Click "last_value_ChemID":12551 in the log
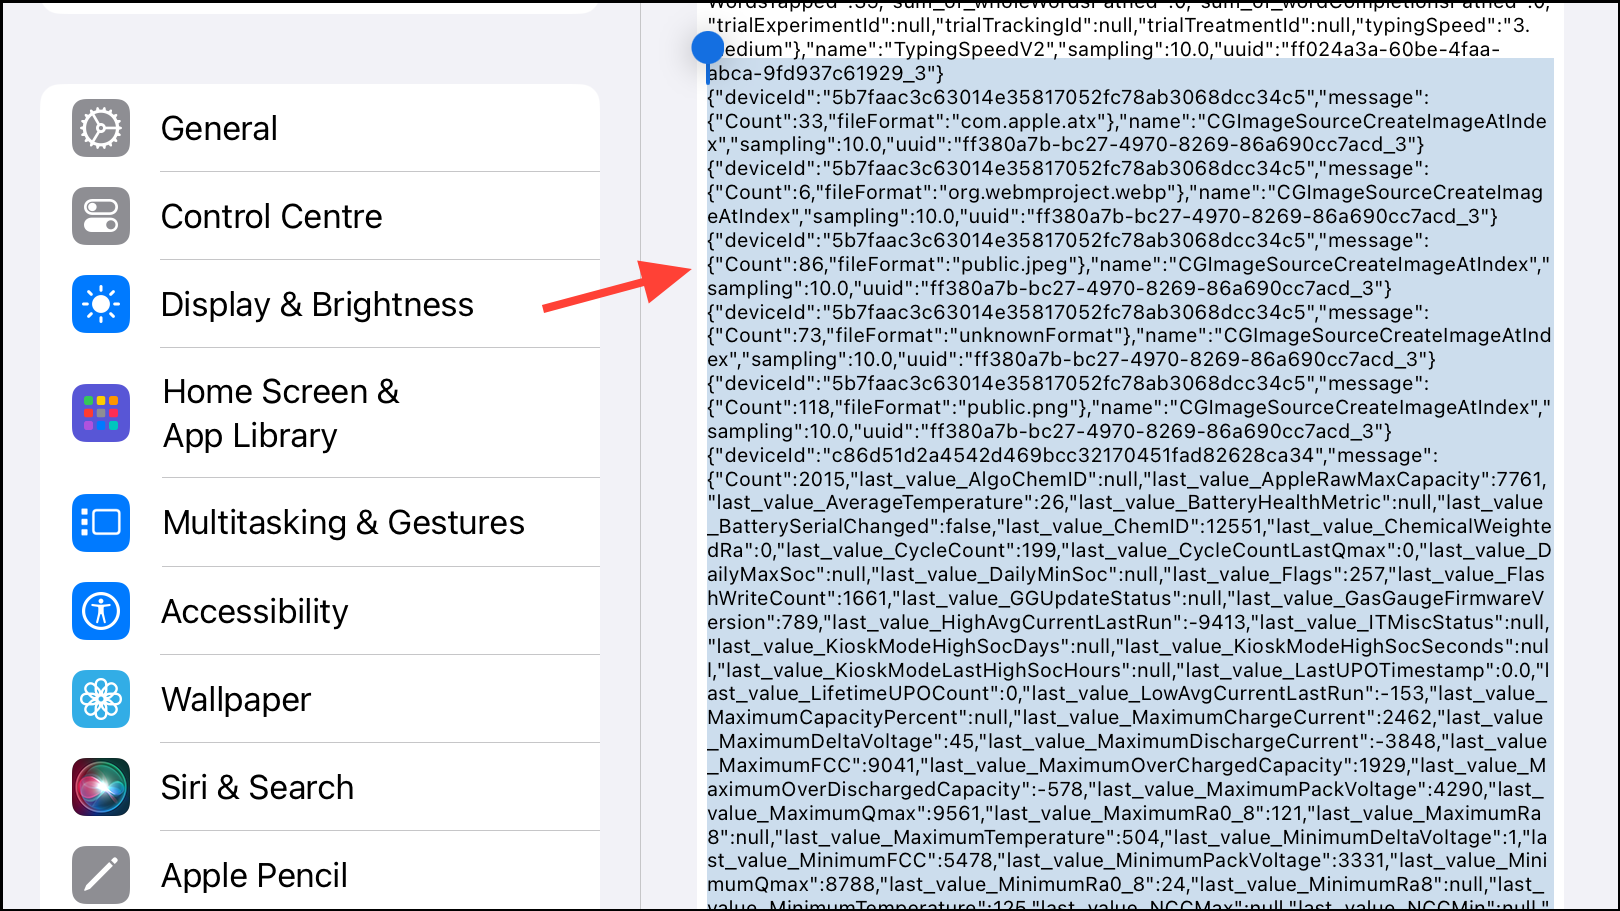 click(x=1134, y=527)
